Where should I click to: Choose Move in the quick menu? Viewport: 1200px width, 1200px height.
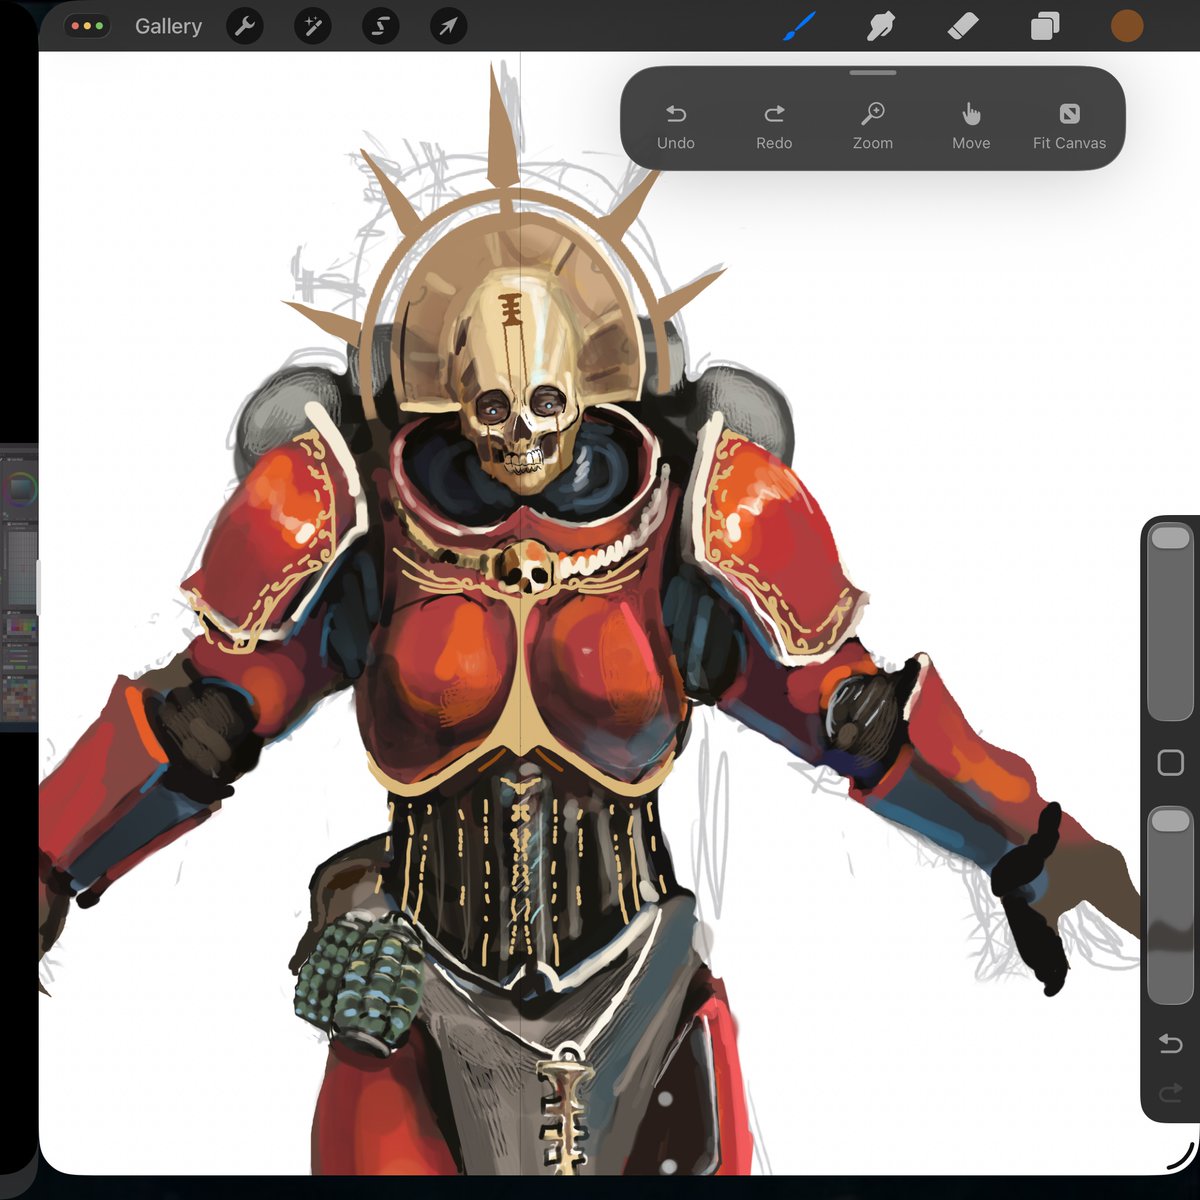tap(971, 127)
